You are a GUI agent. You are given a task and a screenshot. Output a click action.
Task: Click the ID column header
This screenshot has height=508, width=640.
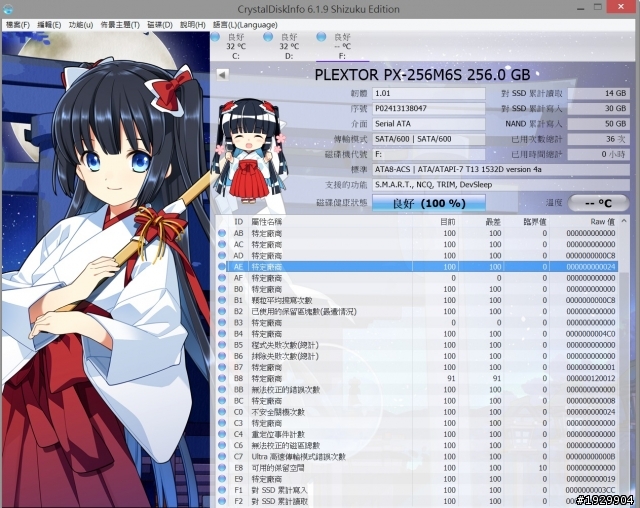click(238, 222)
